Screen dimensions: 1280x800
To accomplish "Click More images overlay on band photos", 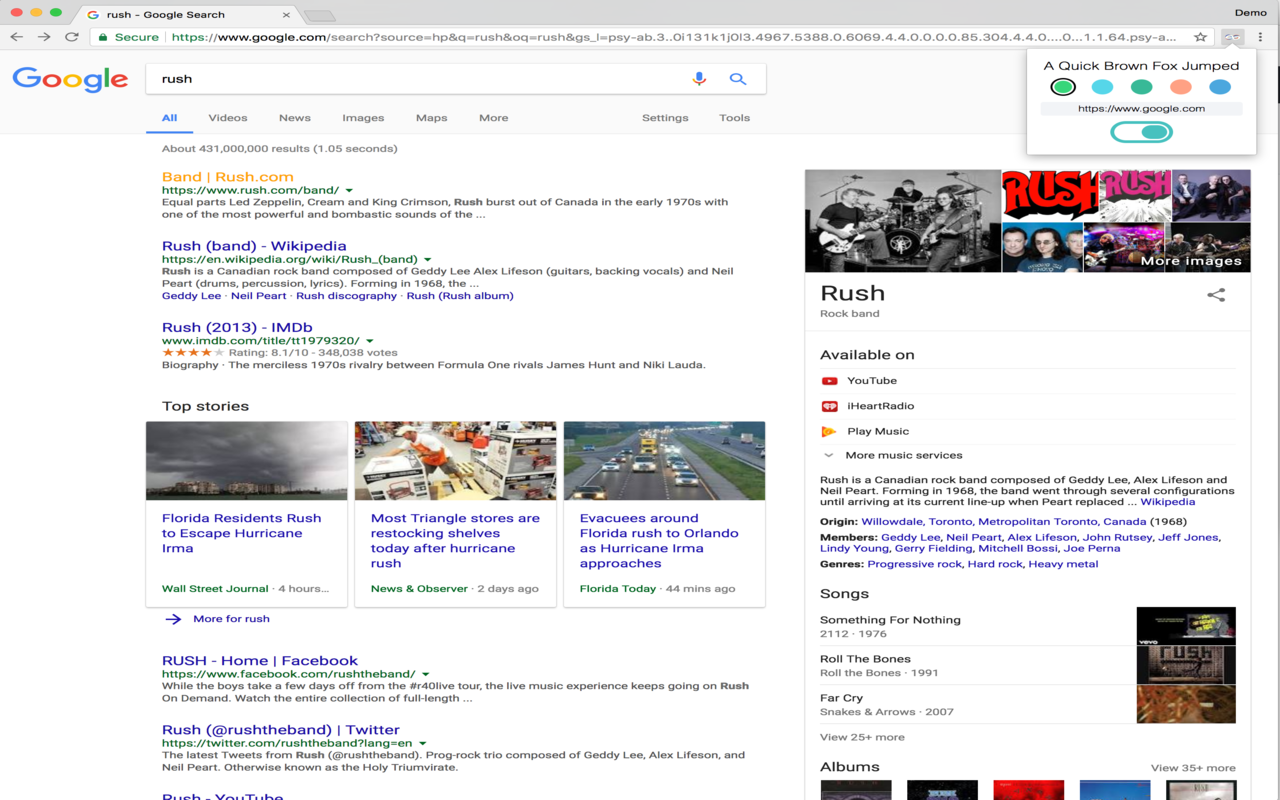I will 1191,261.
